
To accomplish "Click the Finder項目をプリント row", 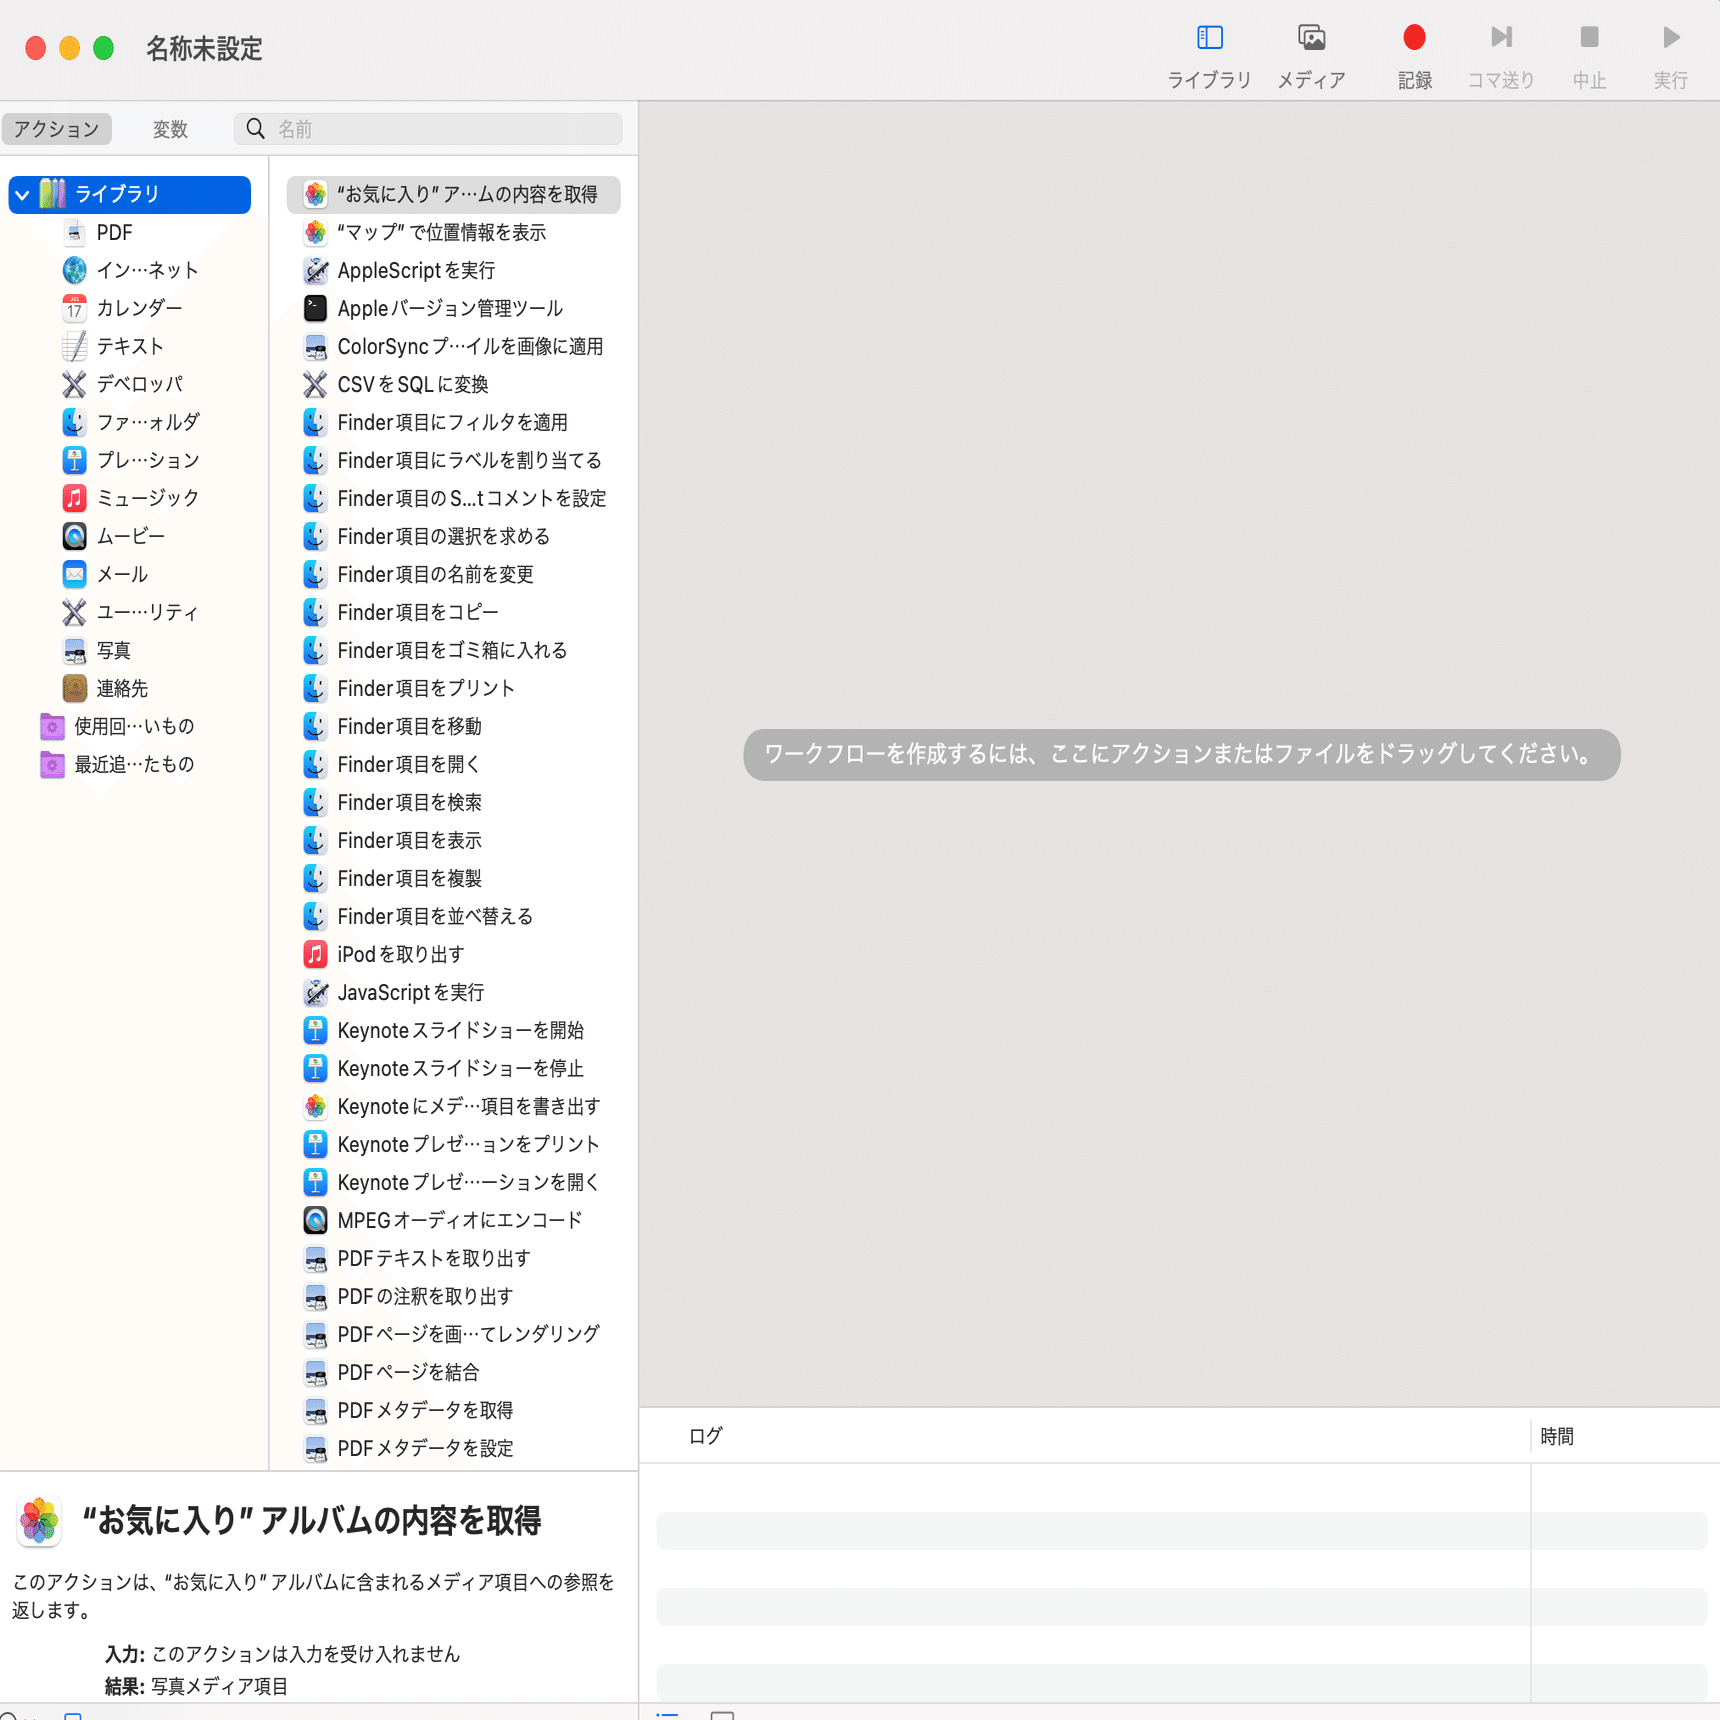I will [454, 689].
